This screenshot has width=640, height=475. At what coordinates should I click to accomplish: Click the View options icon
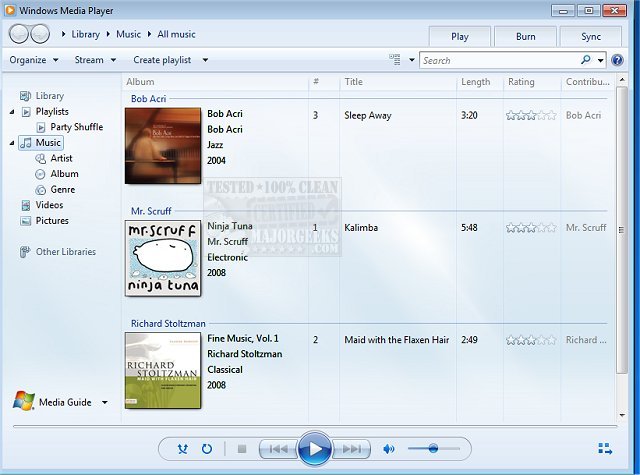395,60
